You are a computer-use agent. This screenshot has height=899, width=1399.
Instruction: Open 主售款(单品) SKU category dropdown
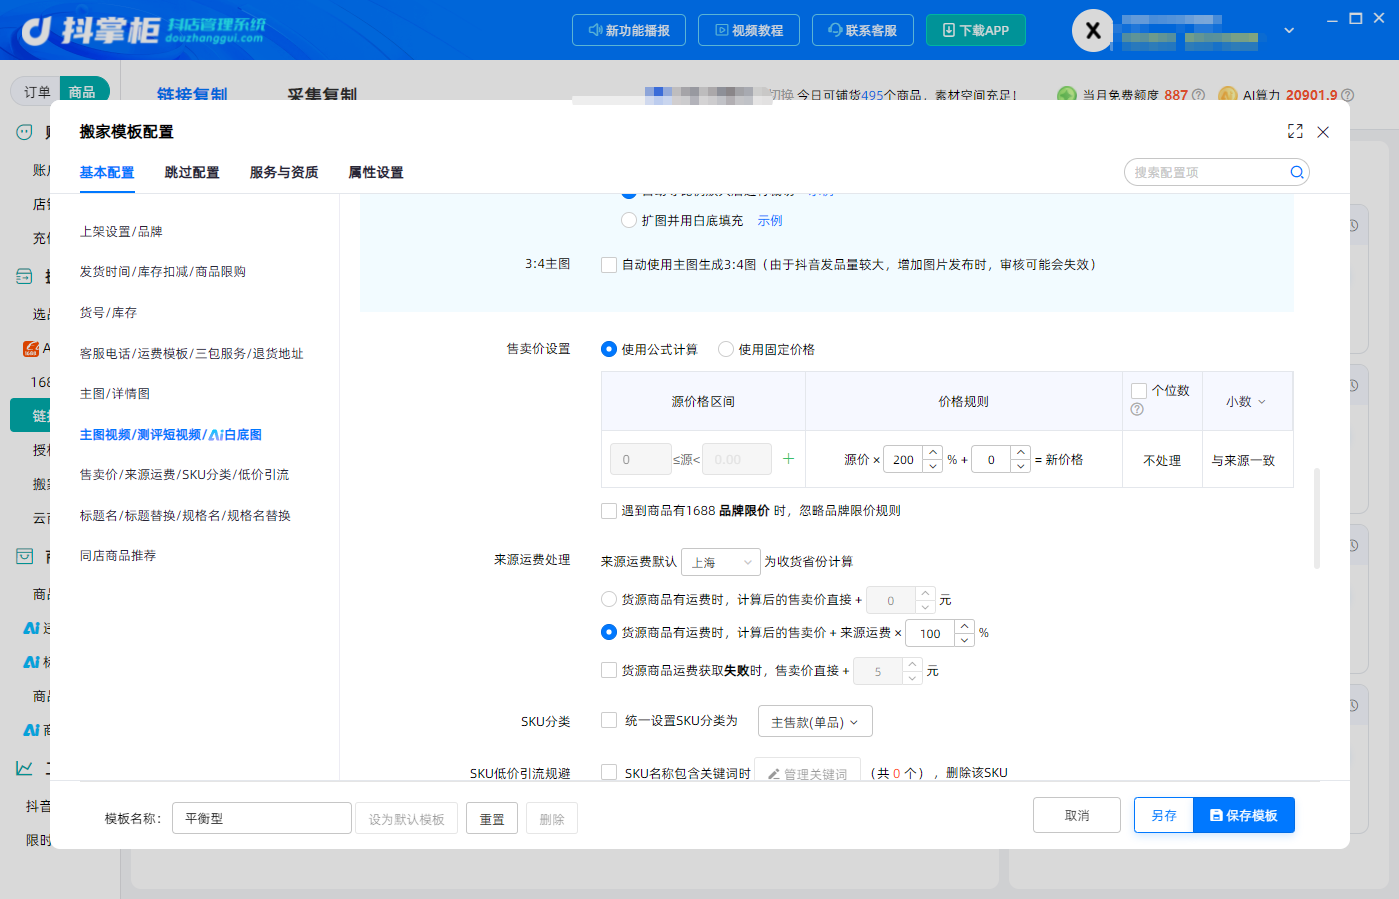pos(815,722)
